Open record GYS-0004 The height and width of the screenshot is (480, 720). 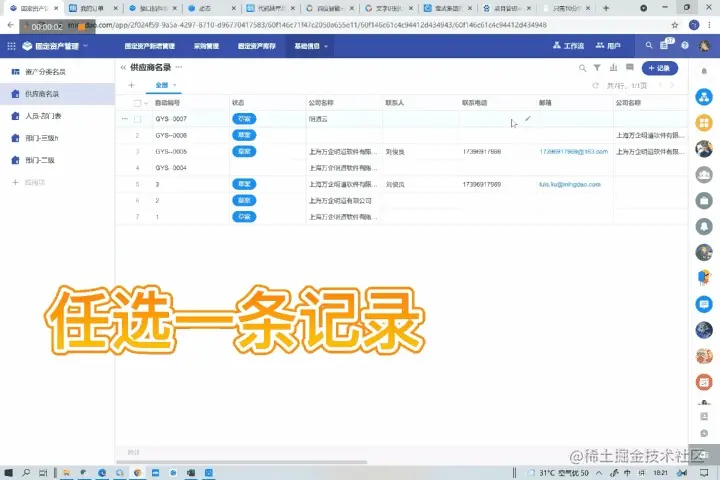[x=171, y=168]
